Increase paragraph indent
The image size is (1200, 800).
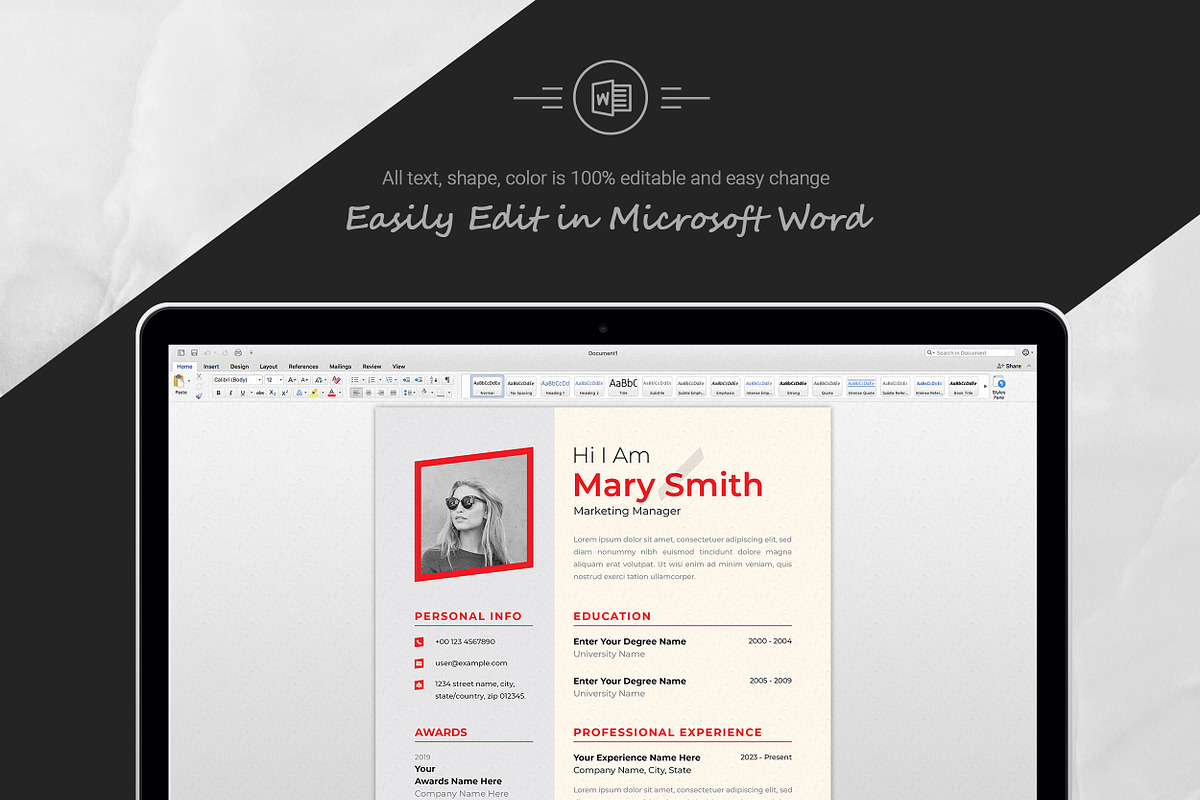[419, 380]
